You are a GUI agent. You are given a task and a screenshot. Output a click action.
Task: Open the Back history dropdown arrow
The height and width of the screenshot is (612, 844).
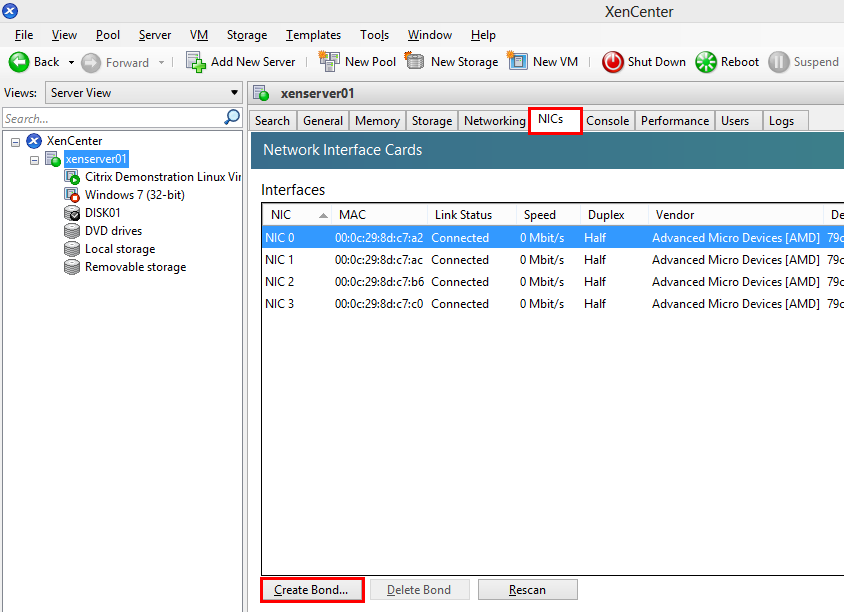pos(71,62)
